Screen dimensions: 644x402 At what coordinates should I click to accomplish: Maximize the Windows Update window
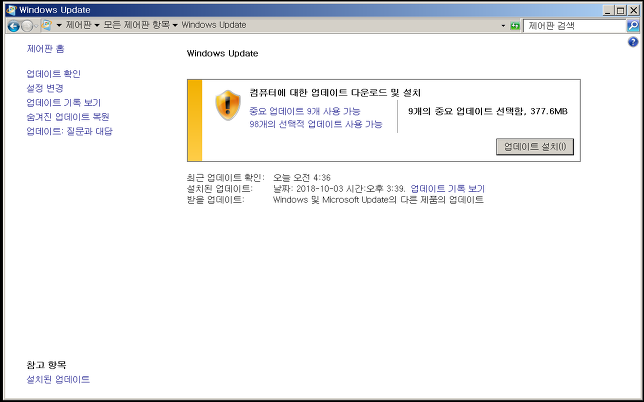tap(621, 10)
